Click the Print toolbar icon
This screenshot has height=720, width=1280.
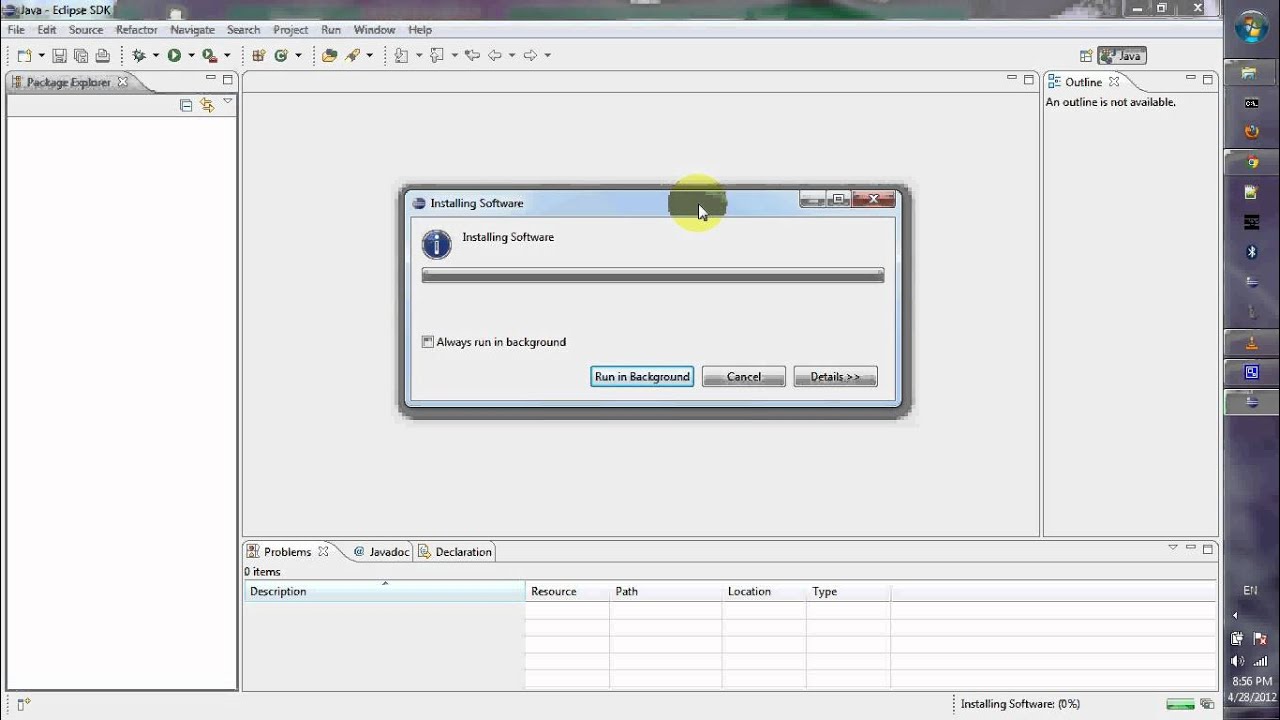pyautogui.click(x=102, y=56)
